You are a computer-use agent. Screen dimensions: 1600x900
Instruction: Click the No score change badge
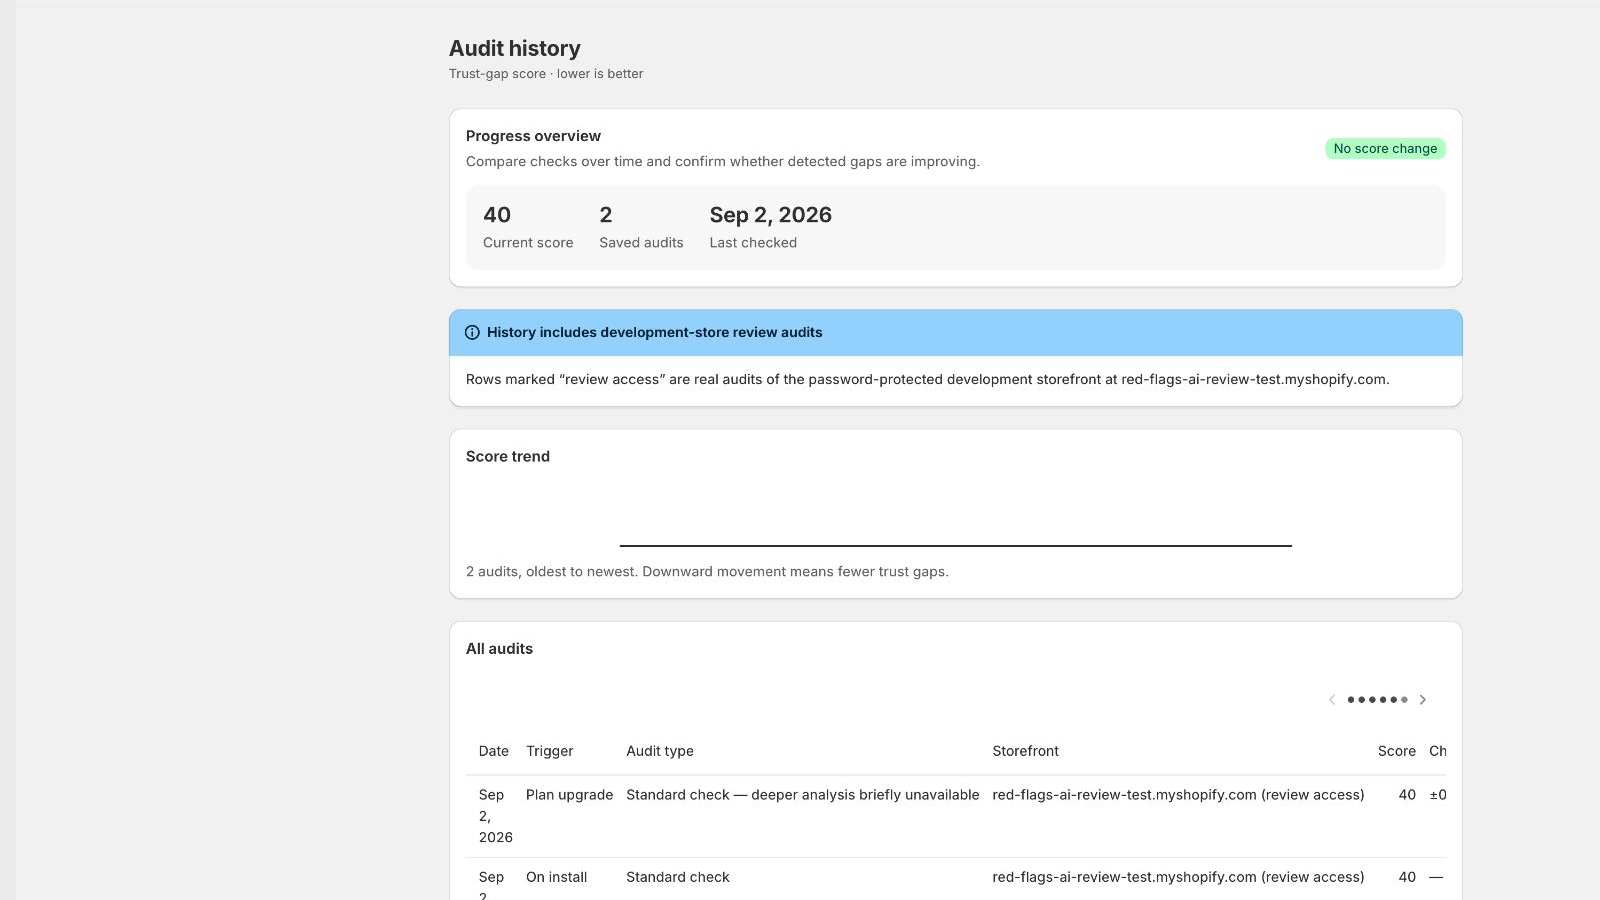click(1385, 149)
